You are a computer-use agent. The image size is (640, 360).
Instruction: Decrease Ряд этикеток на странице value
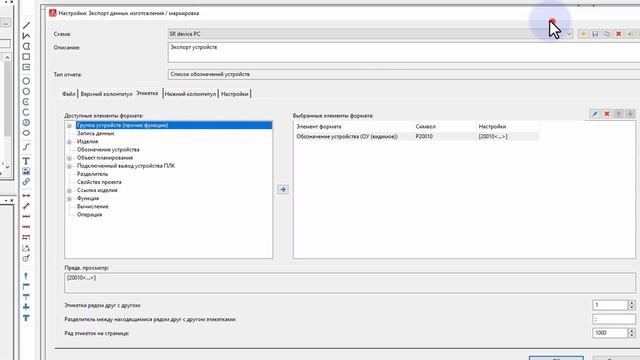tap(631, 336)
